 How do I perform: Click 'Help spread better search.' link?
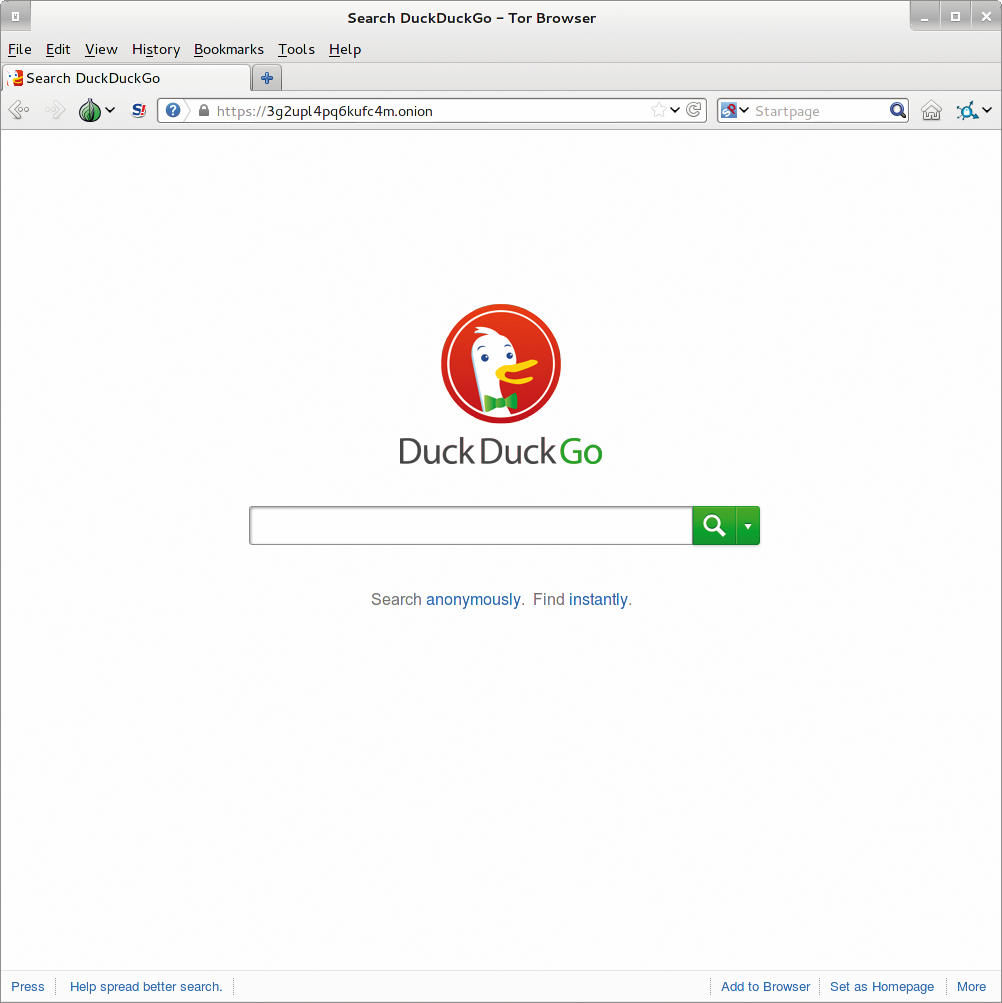pyautogui.click(x=146, y=986)
